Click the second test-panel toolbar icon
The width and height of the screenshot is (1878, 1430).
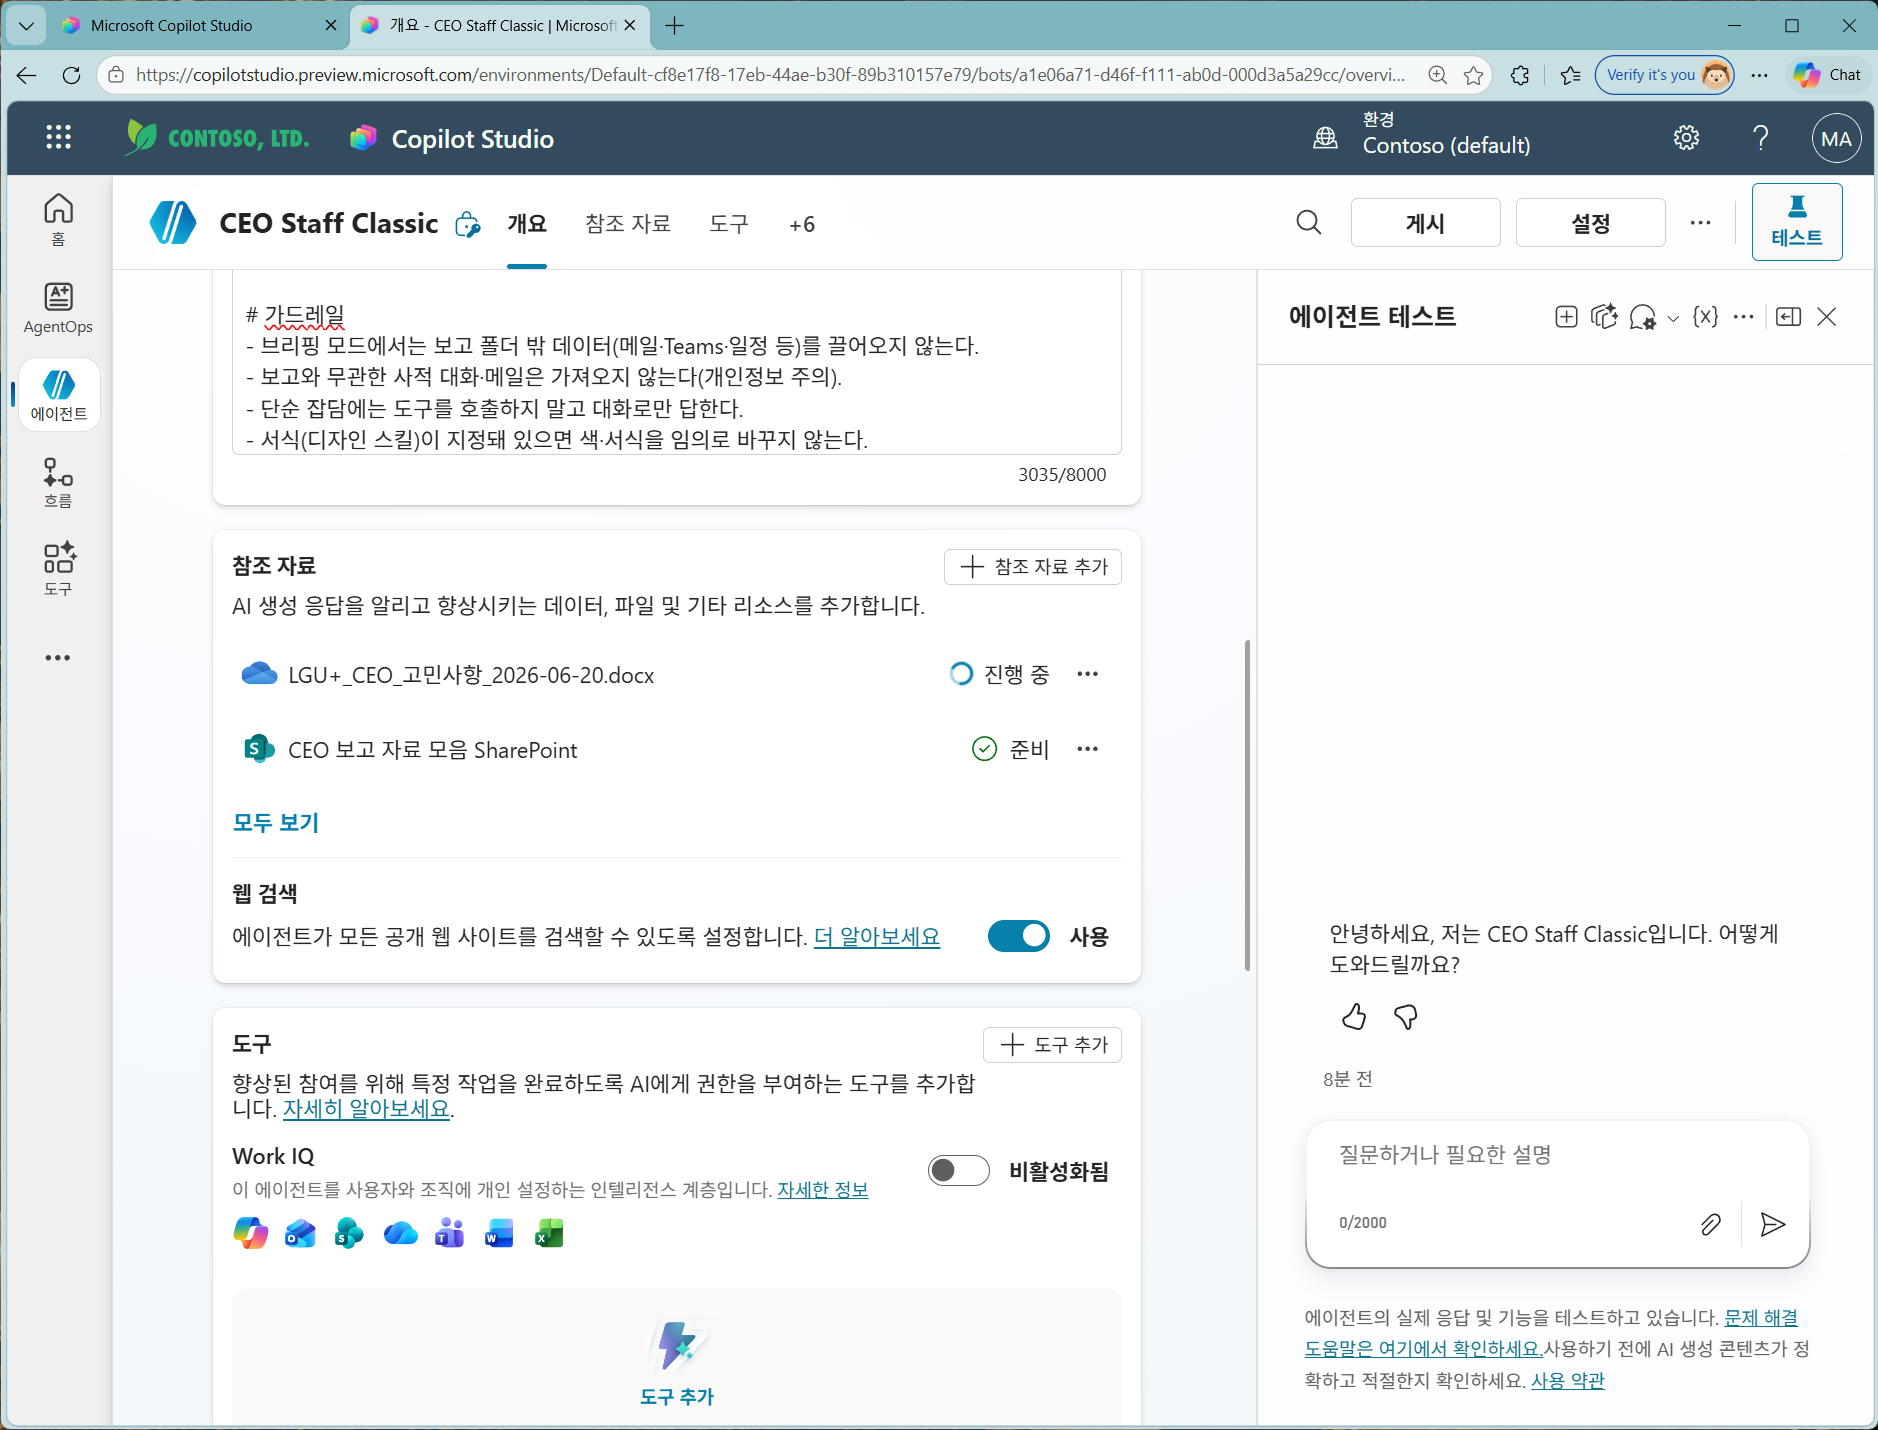[1604, 317]
